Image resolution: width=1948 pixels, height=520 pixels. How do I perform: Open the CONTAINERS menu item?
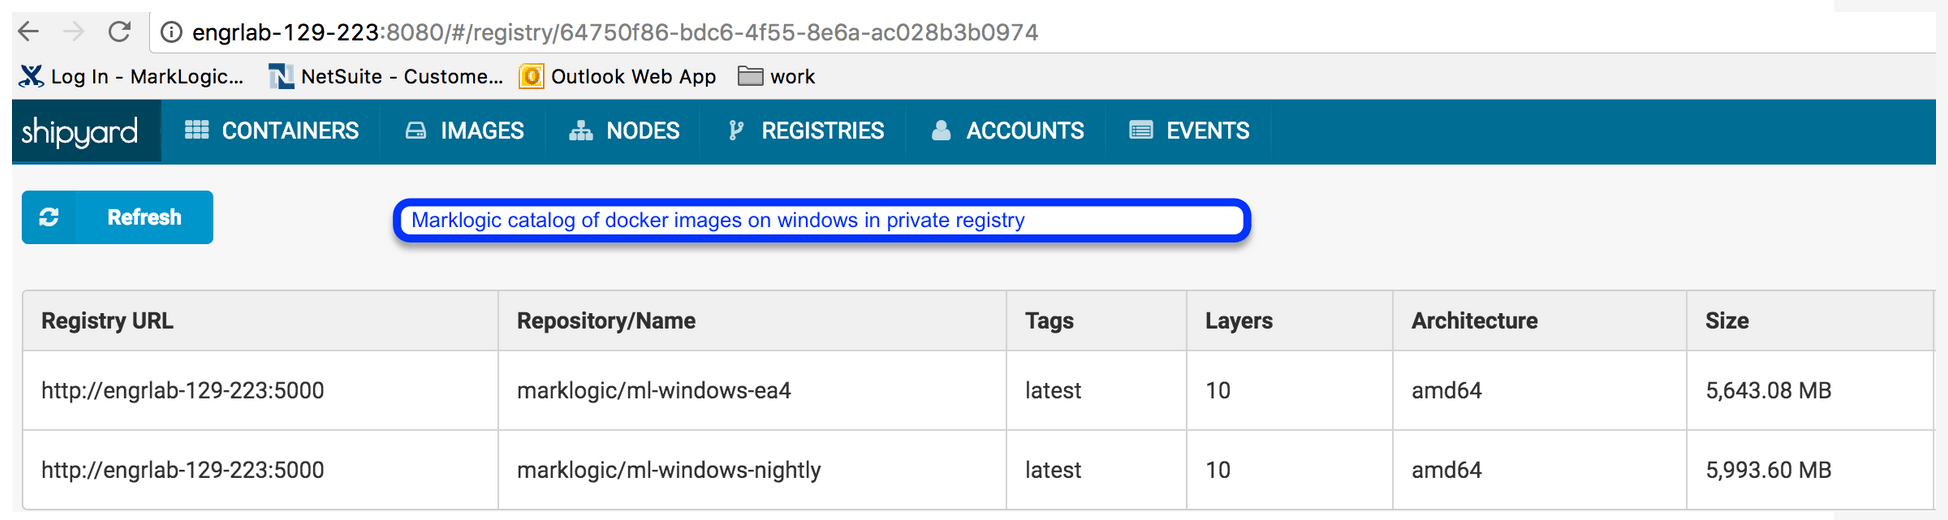tap(290, 131)
